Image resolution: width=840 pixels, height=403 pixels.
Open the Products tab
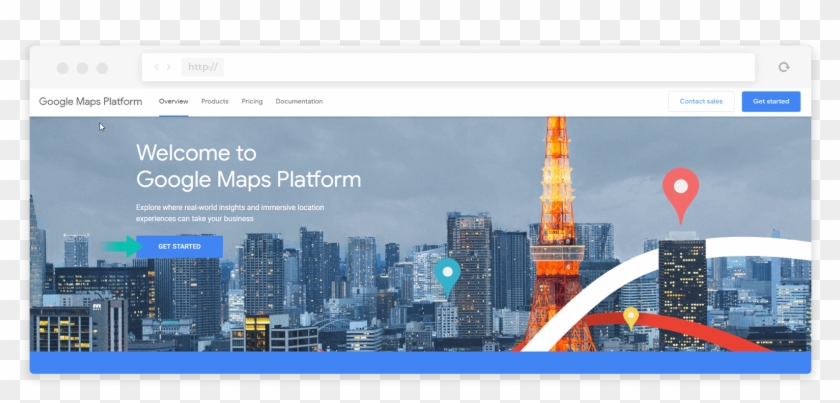pos(215,101)
